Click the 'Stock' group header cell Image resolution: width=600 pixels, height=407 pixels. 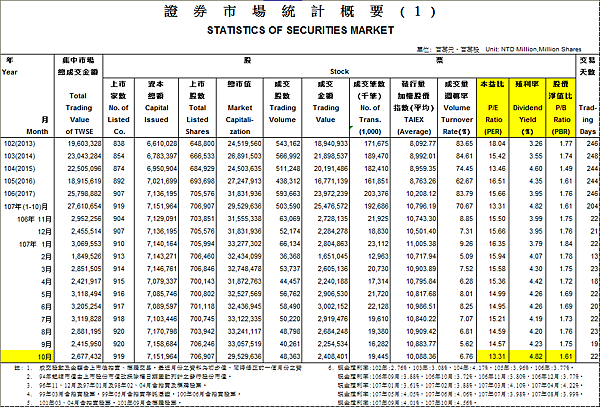pos(339,72)
